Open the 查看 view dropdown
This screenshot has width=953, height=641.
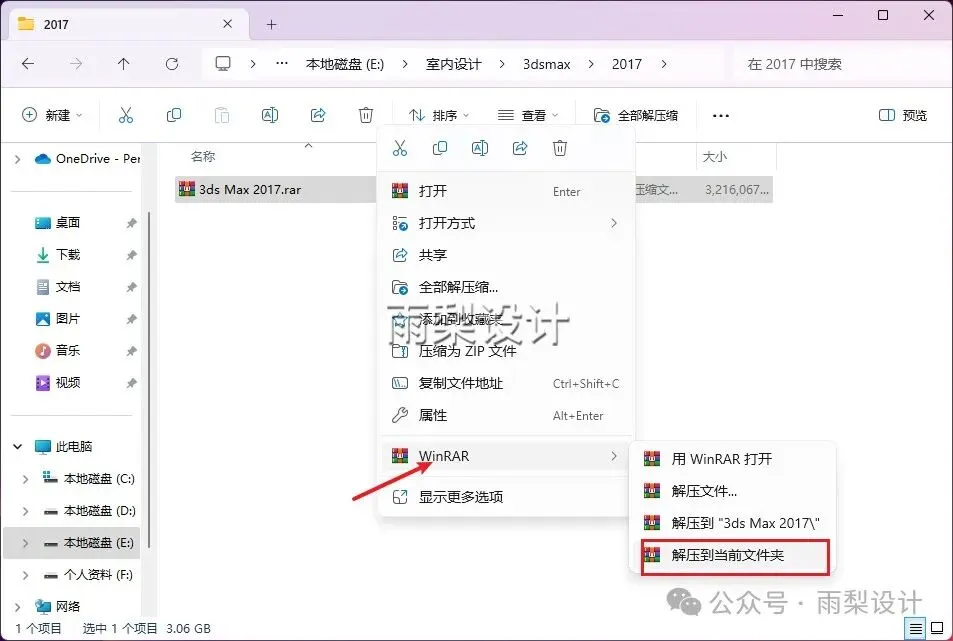click(x=528, y=115)
